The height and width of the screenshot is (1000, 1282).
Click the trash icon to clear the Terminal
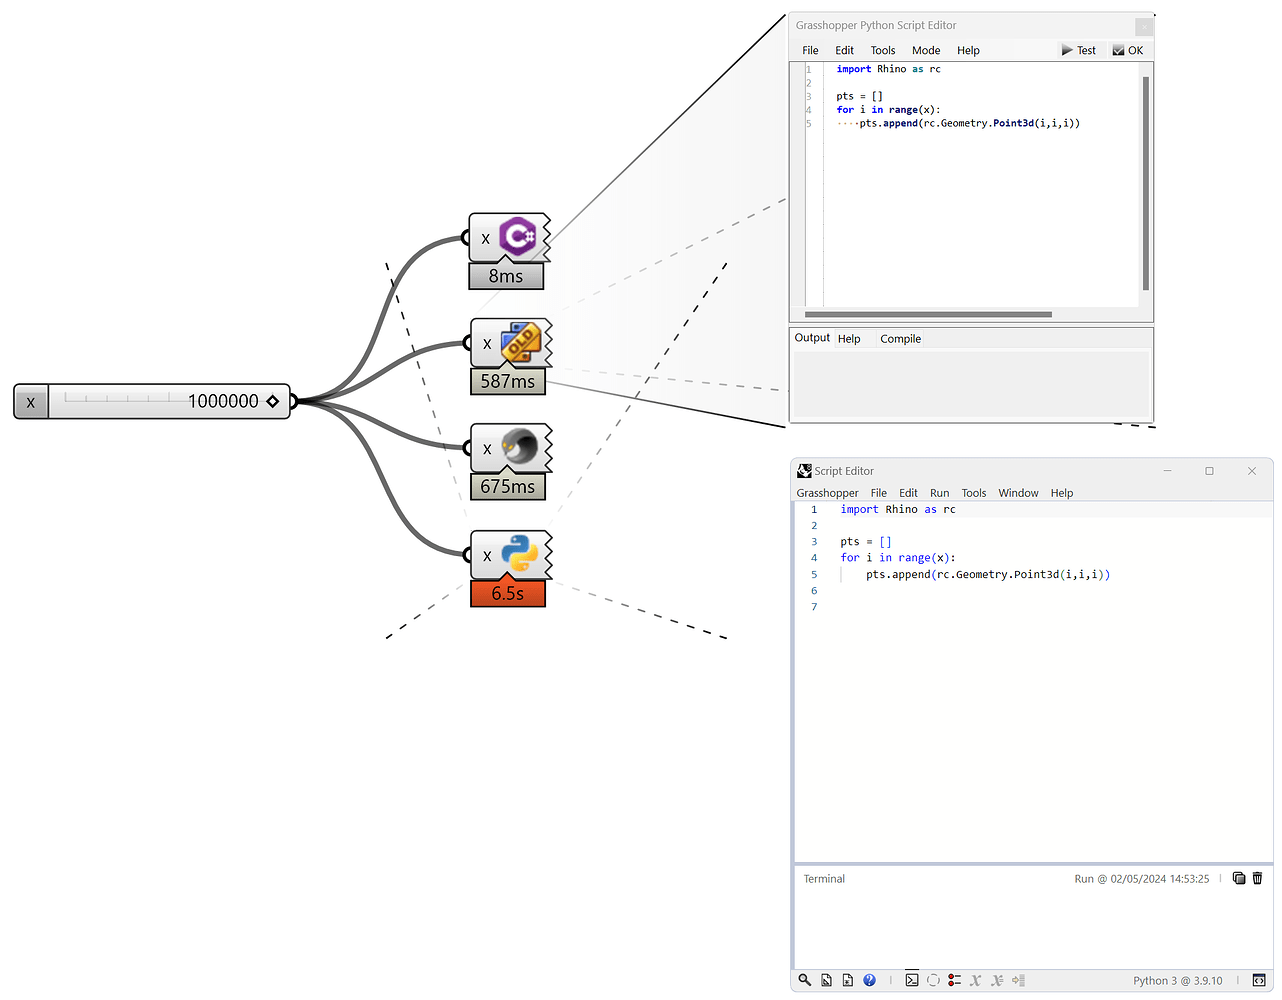1258,879
